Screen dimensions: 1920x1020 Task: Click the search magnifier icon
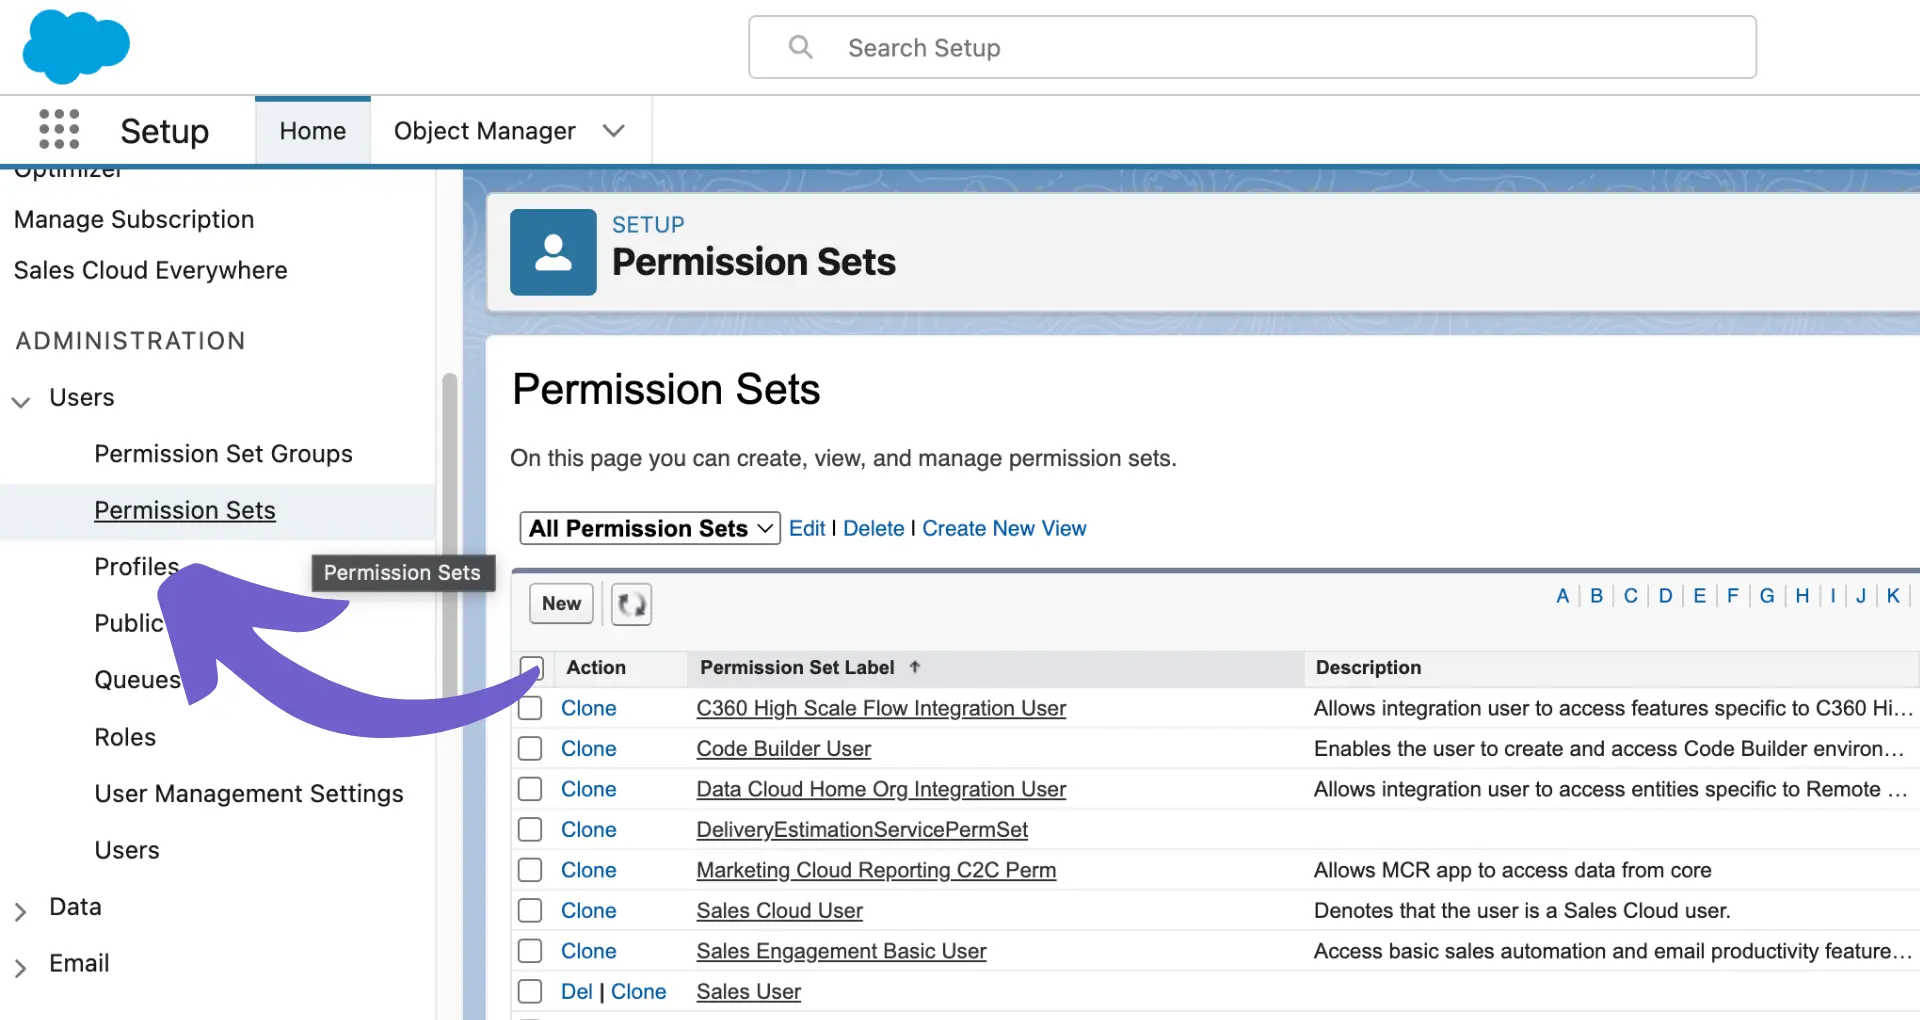pos(800,47)
